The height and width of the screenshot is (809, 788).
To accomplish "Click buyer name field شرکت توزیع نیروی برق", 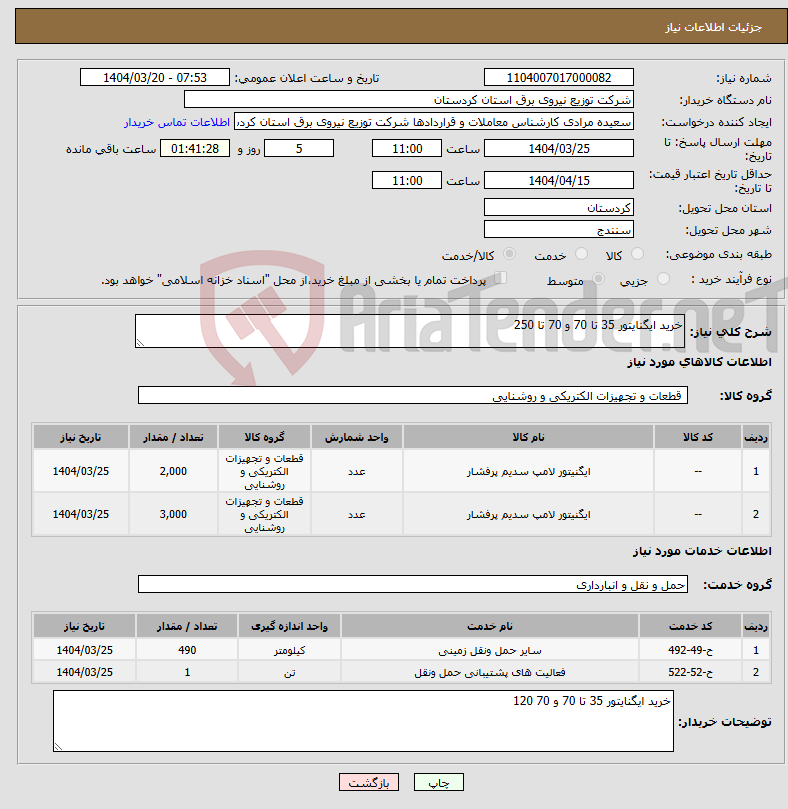I will [409, 100].
